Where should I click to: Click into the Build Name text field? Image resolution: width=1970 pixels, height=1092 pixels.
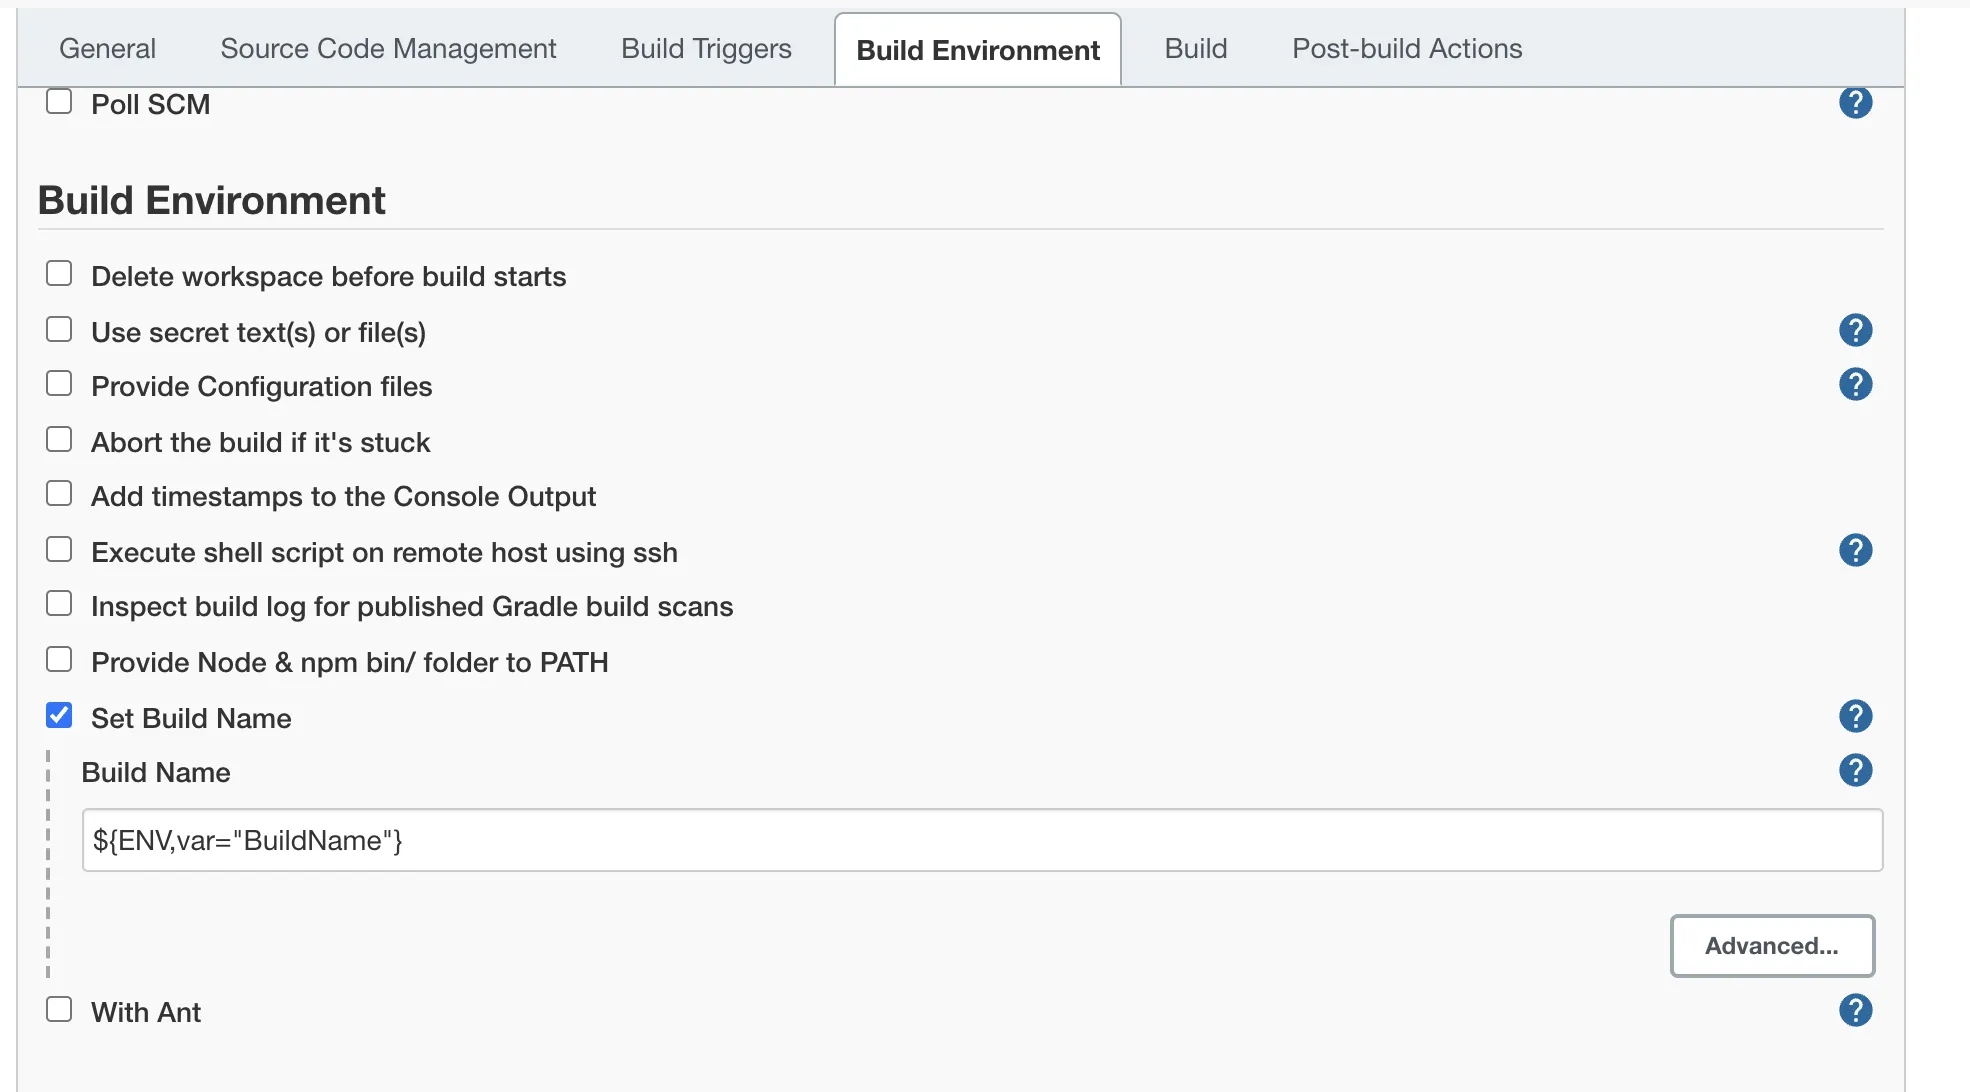pyautogui.click(x=981, y=840)
